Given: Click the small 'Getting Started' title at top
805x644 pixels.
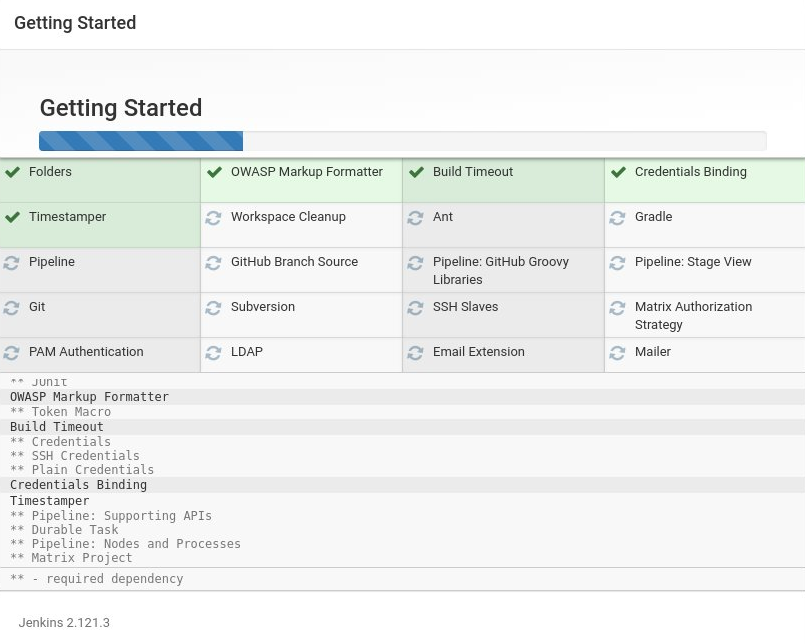Looking at the screenshot, I should (75, 23).
